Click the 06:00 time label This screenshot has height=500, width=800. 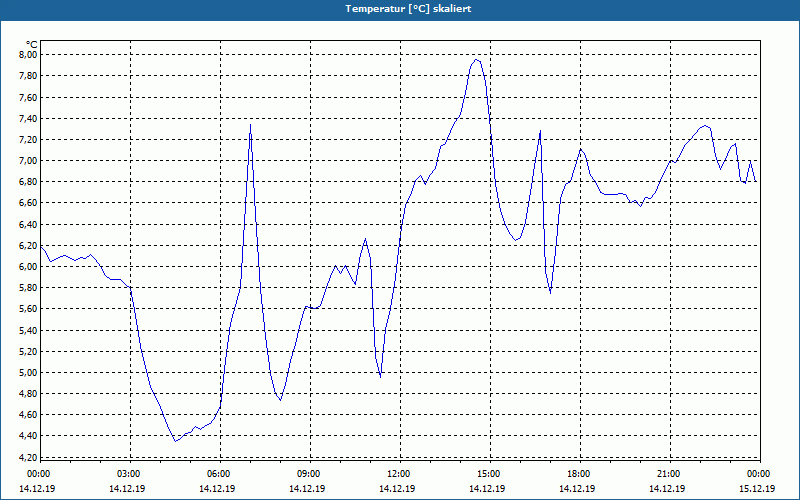point(217,474)
